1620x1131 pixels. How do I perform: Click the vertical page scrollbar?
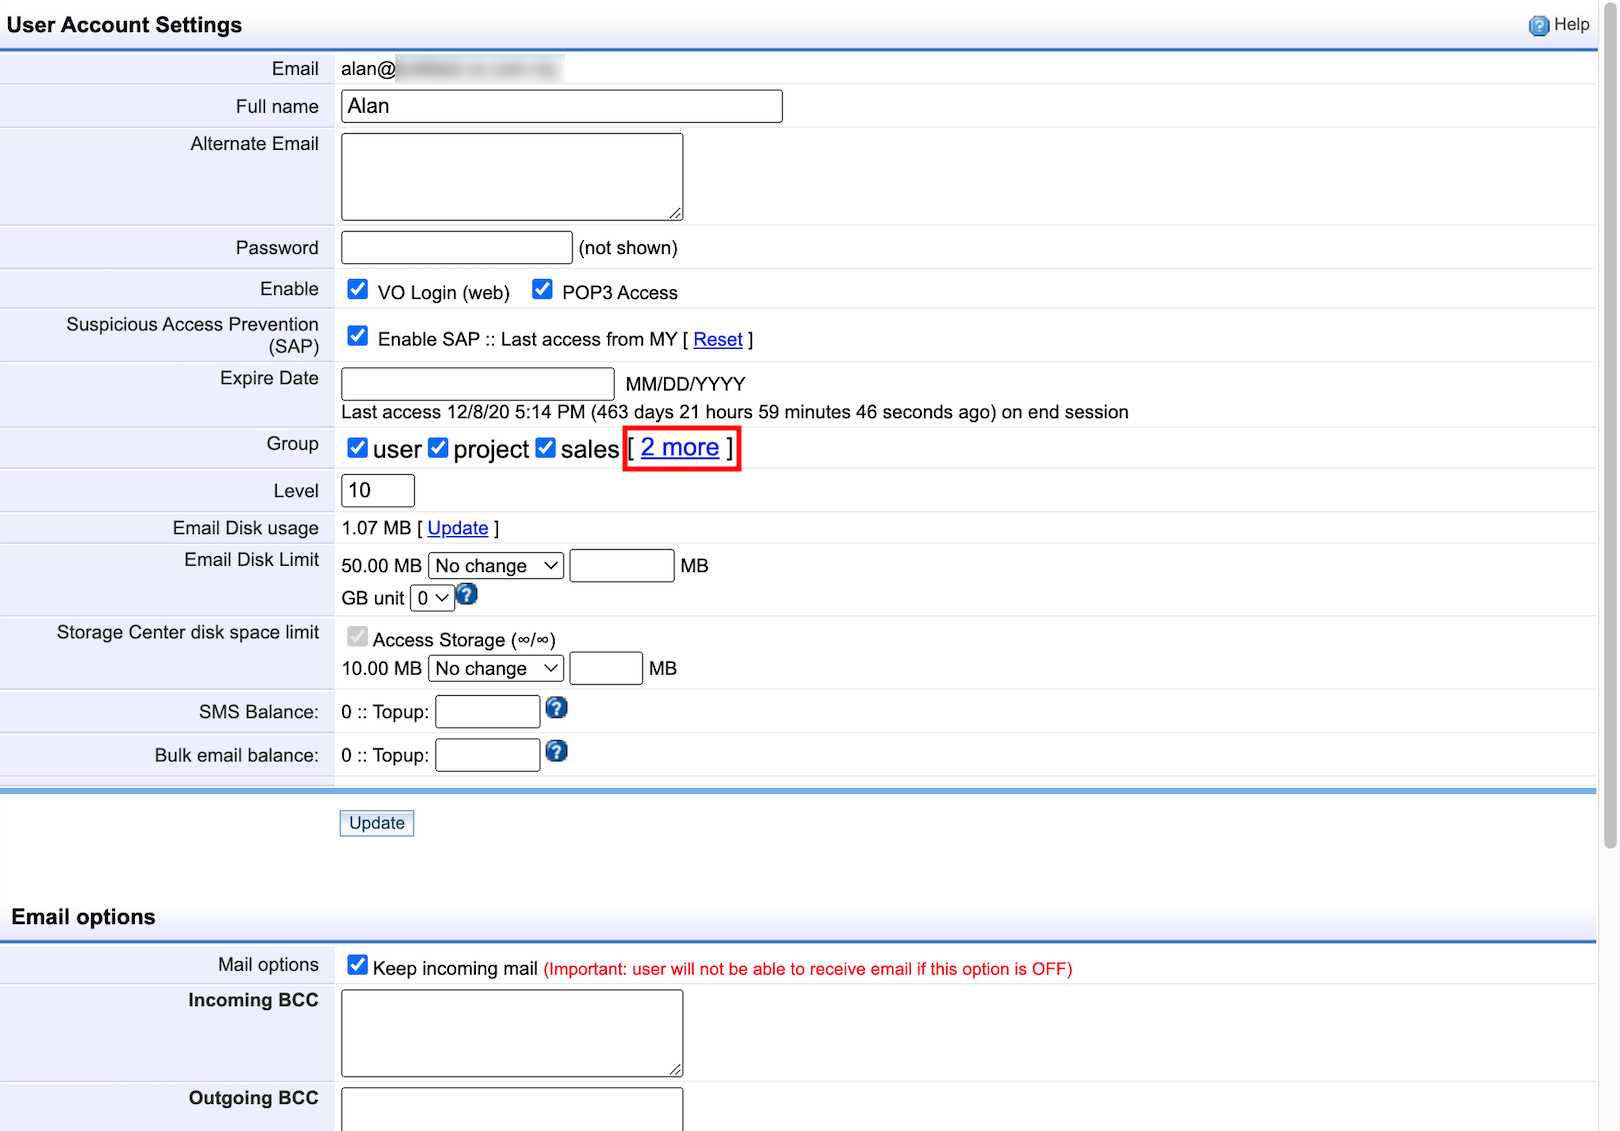[1610, 400]
